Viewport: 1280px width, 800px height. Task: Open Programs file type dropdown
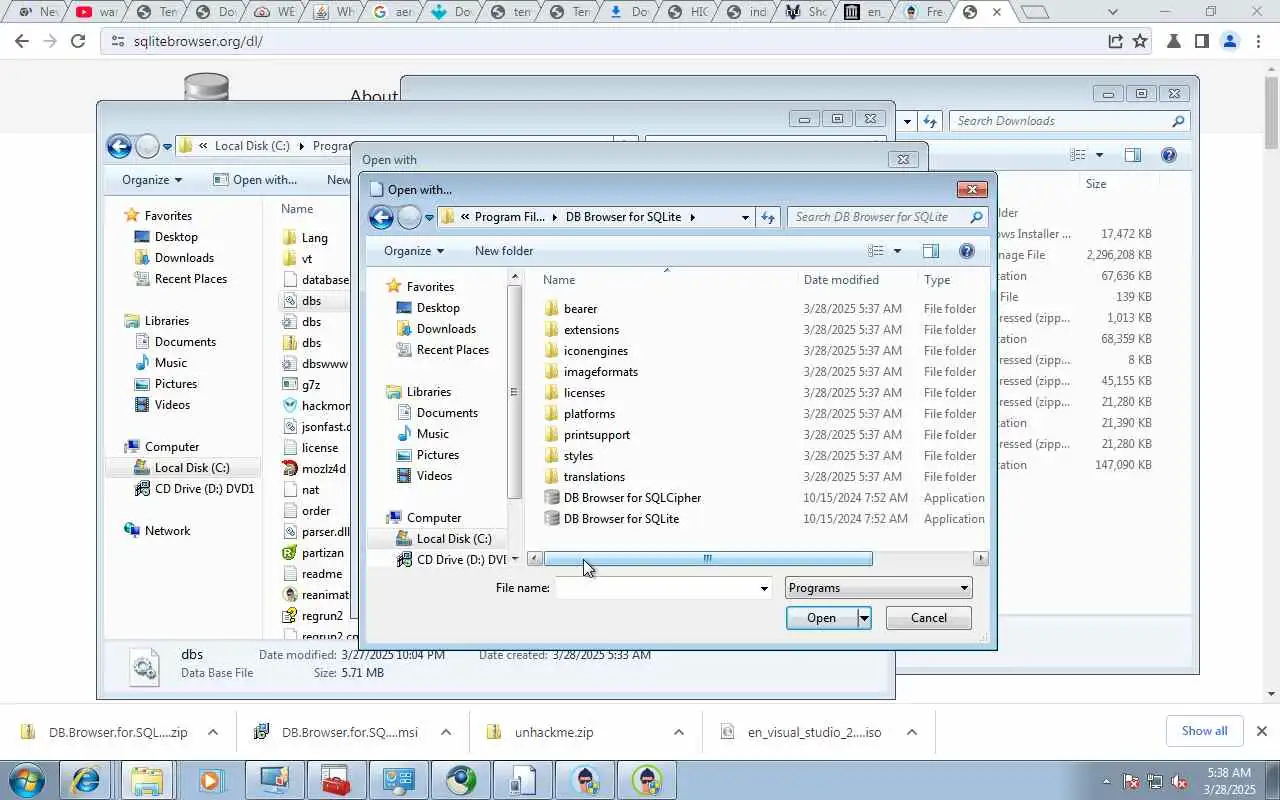tap(878, 588)
